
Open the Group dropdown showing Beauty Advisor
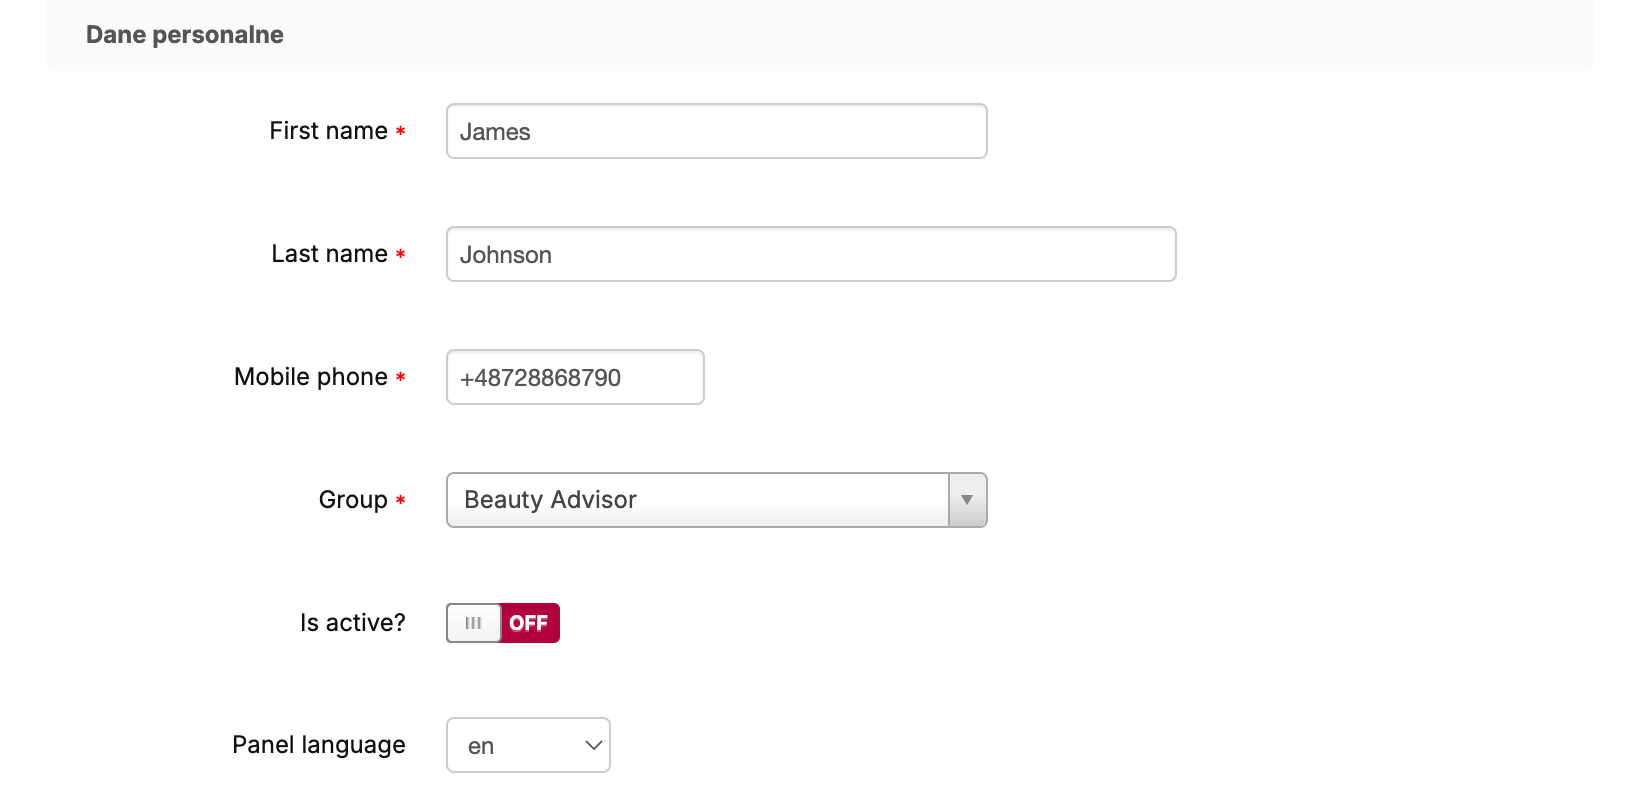pyautogui.click(x=698, y=500)
